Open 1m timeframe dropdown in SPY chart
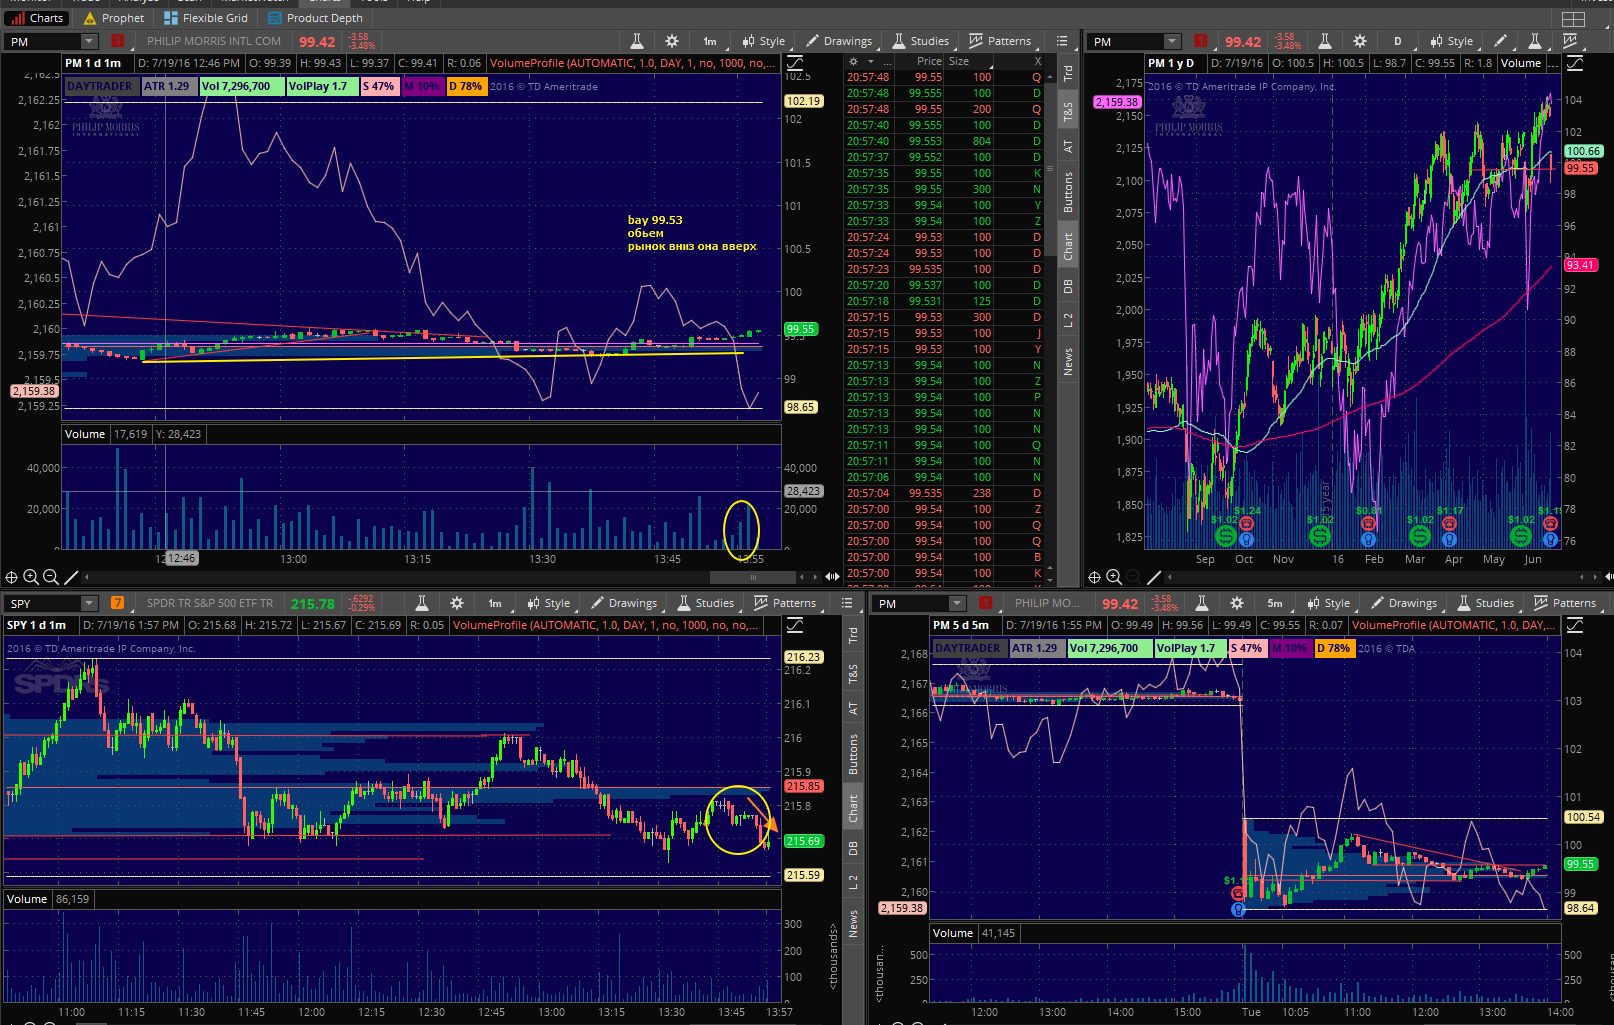Screen dimensions: 1614x1025 pos(495,603)
